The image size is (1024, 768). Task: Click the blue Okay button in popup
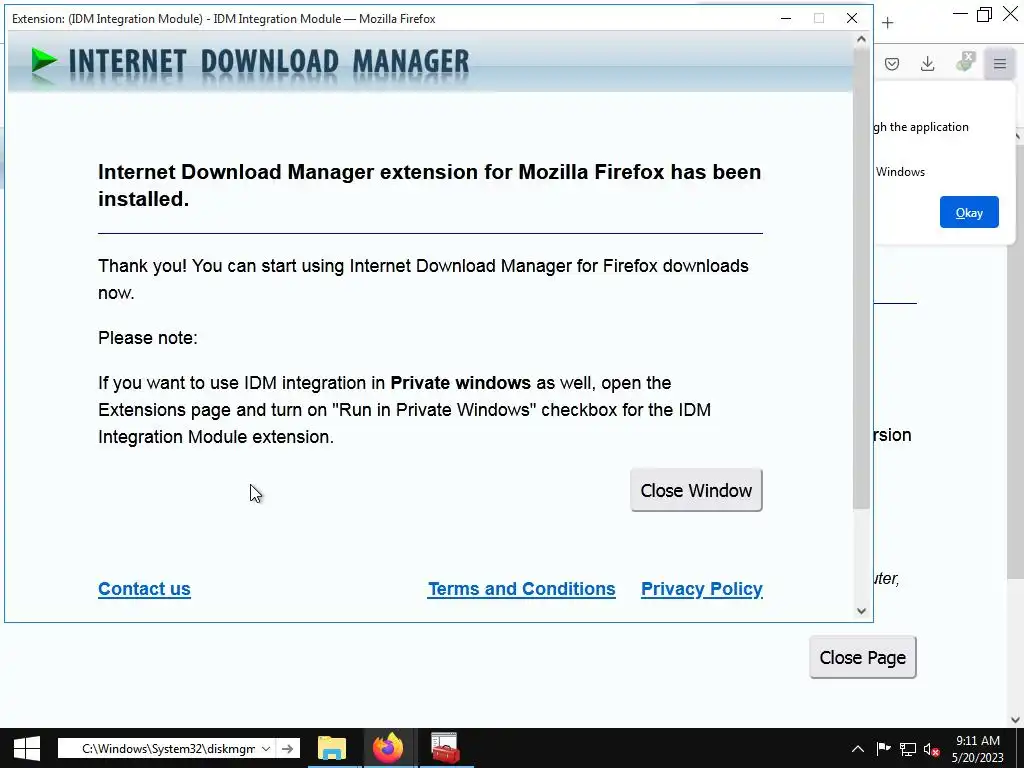click(x=969, y=212)
